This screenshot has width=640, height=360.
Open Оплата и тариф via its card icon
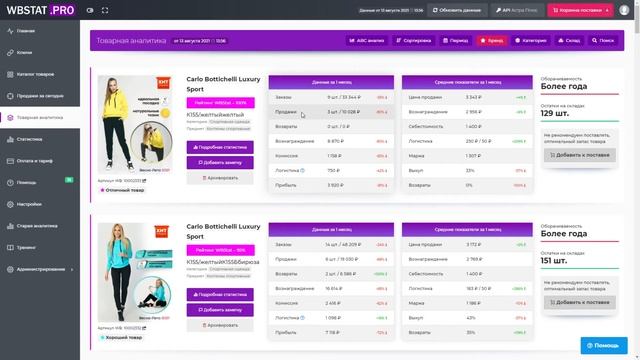click(10, 161)
